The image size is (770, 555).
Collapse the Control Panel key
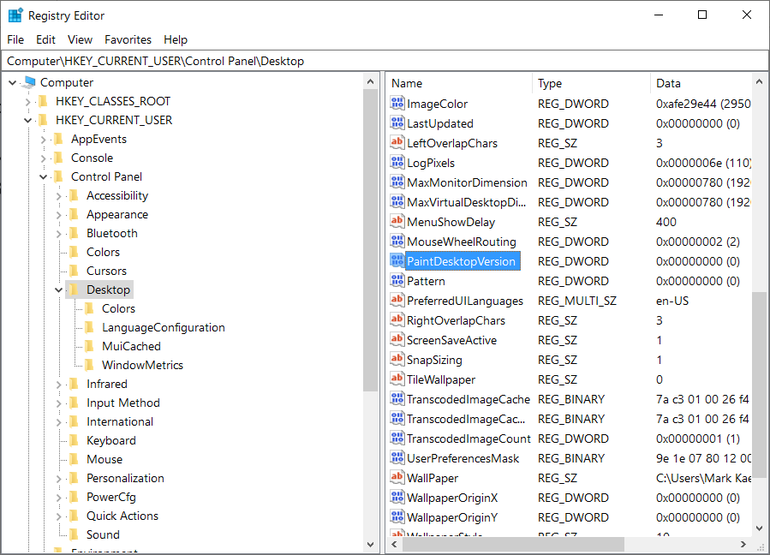[43, 177]
